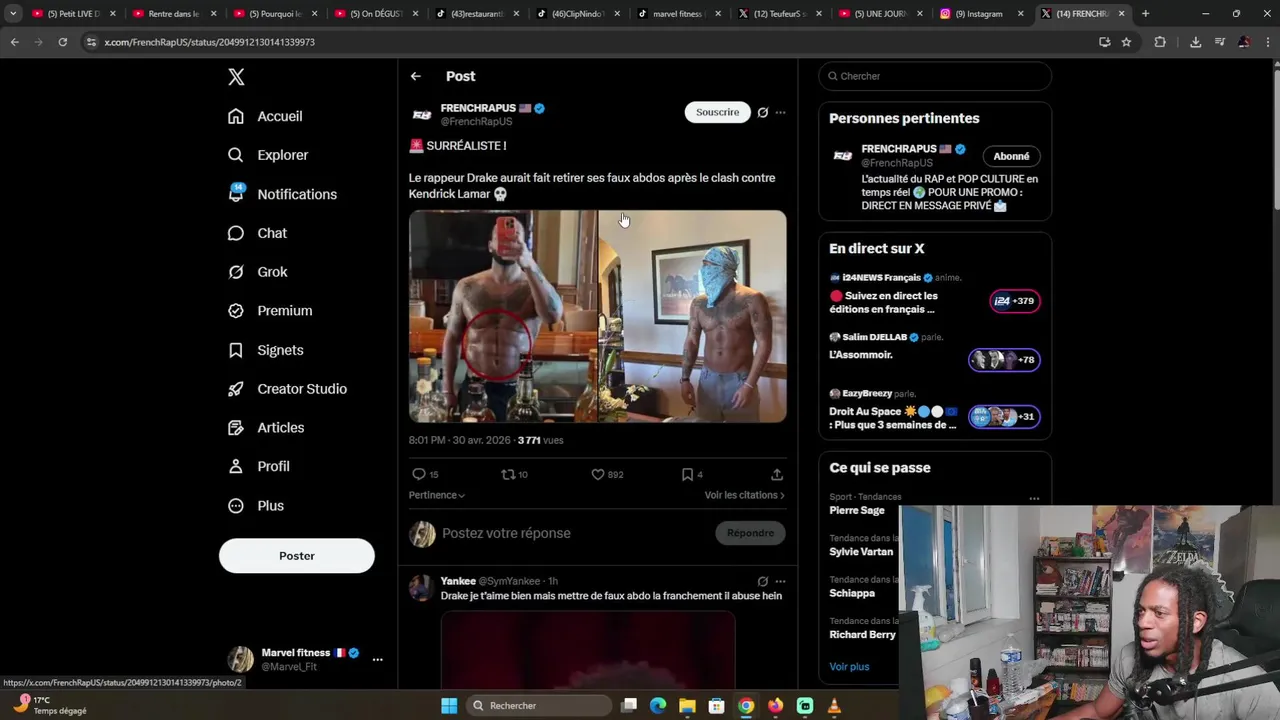Open EazyBreezy Droit Au Space
Screen dimensions: 1280x720
point(935,410)
